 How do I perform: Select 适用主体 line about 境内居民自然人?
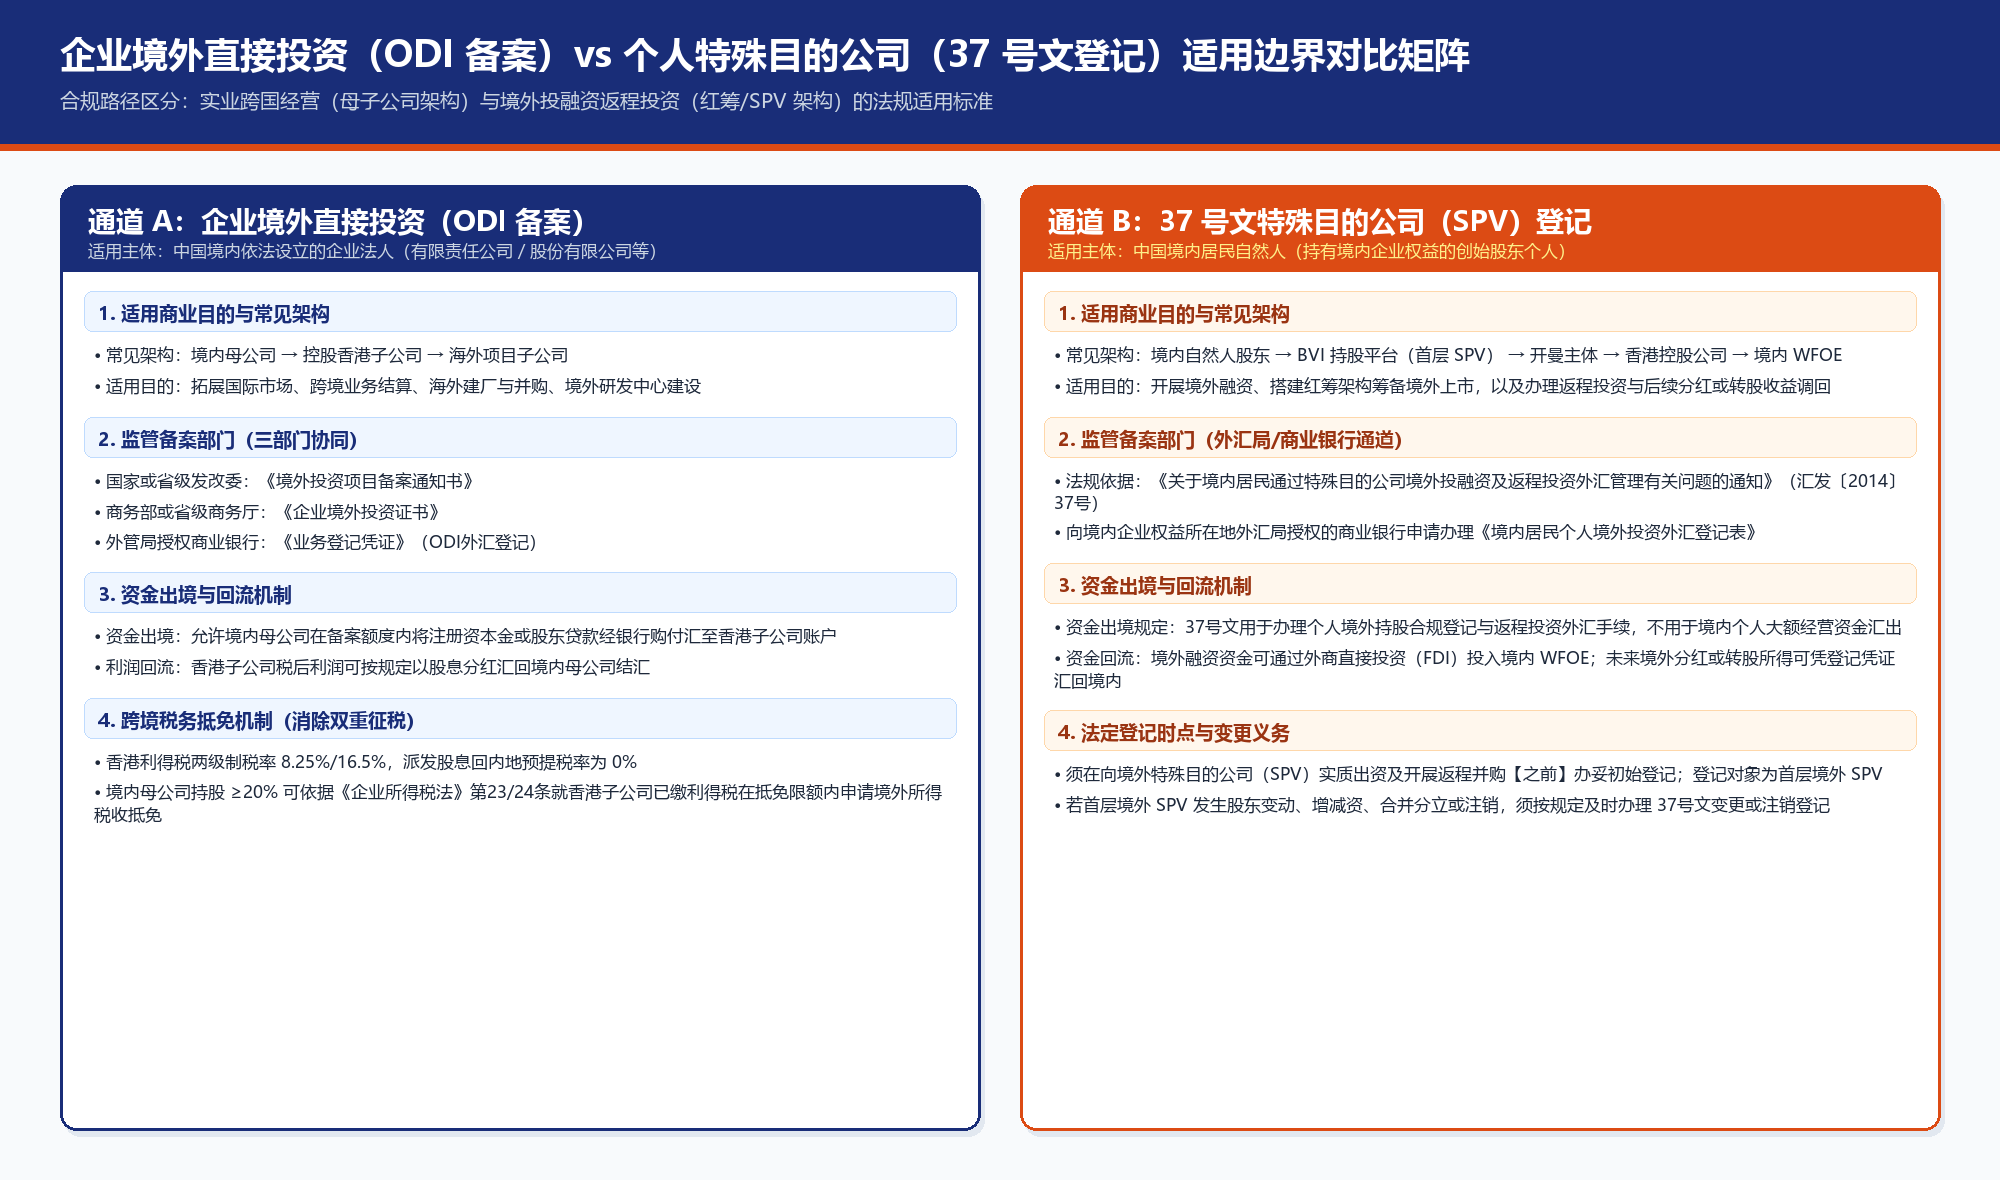click(1306, 251)
